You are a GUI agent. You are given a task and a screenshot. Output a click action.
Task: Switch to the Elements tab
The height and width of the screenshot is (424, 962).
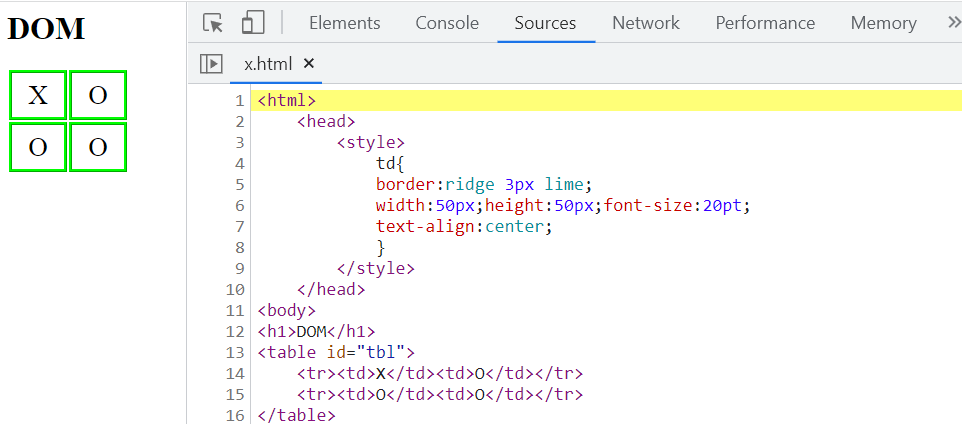(x=344, y=23)
